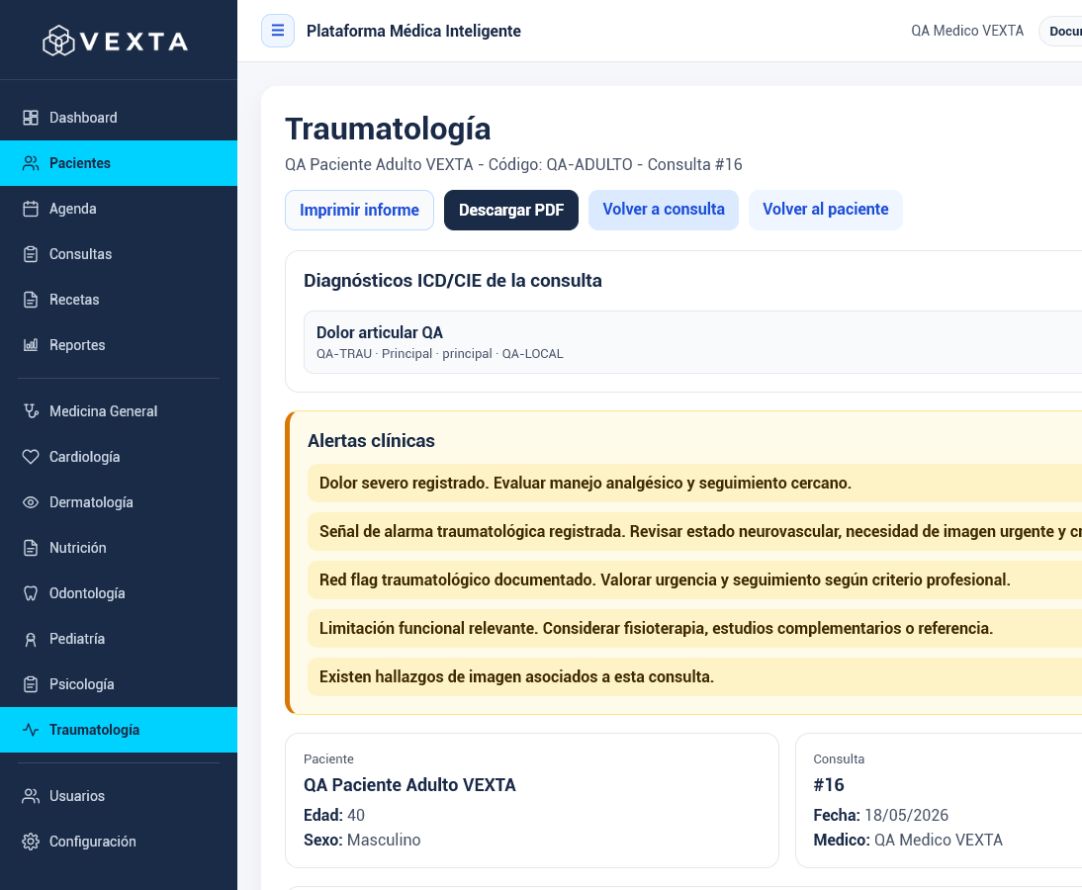This screenshot has width=1082, height=890.
Task: Select Recetas in the sidebar
Action: click(x=119, y=300)
